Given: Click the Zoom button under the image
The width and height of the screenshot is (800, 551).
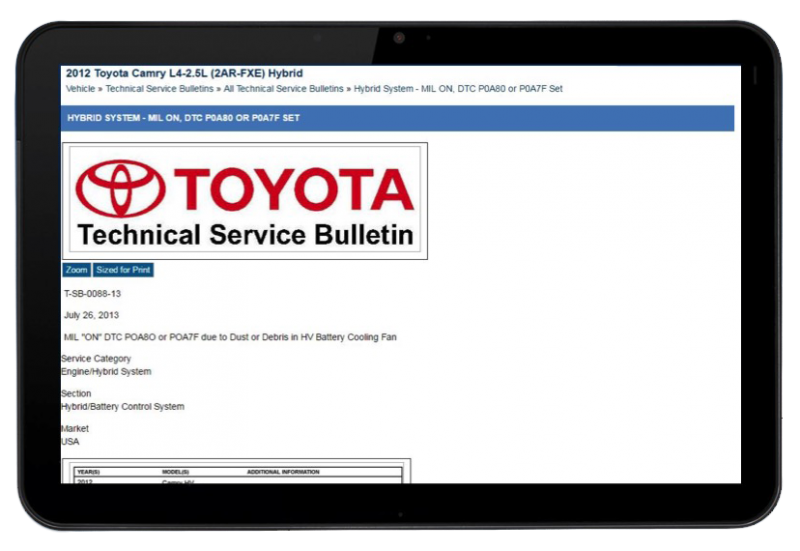Looking at the screenshot, I should [x=77, y=270].
